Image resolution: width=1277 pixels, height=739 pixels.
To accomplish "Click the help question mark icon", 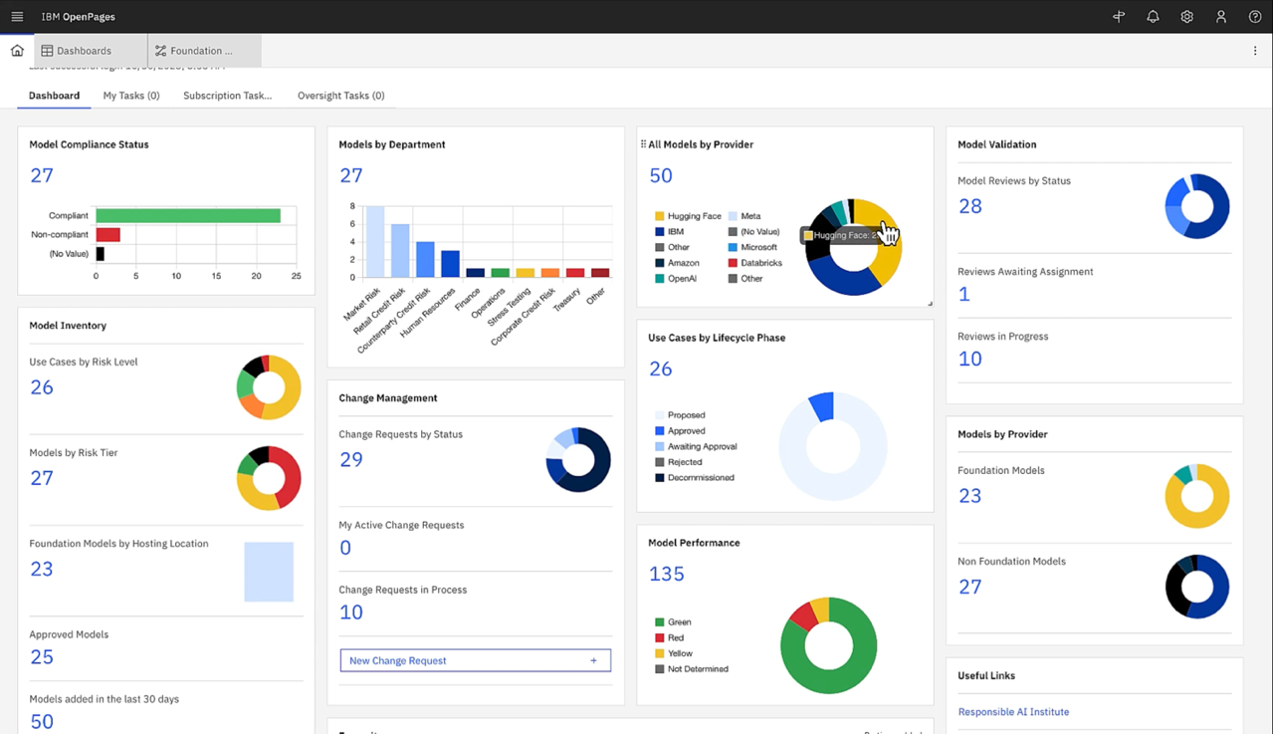I will coord(1255,17).
